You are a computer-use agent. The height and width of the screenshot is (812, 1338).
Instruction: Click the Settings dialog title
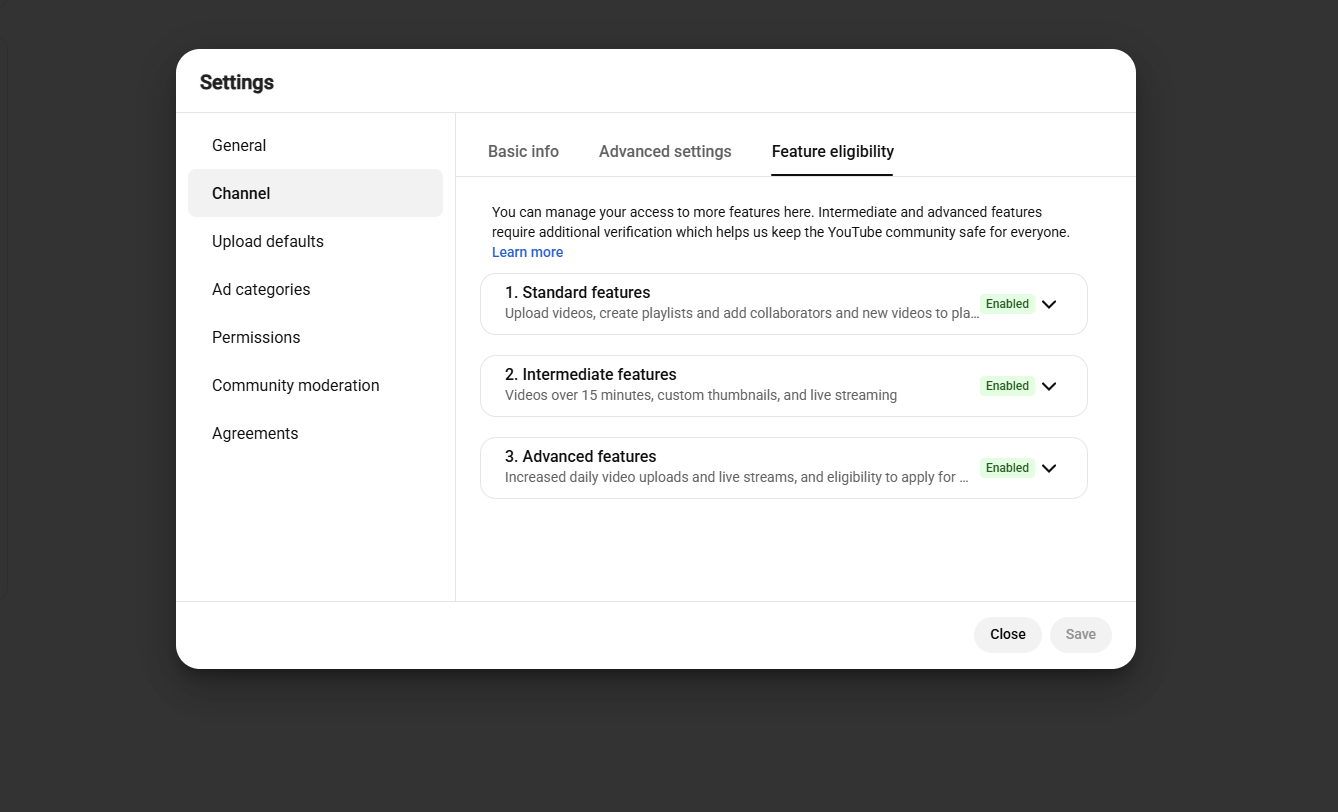point(237,82)
